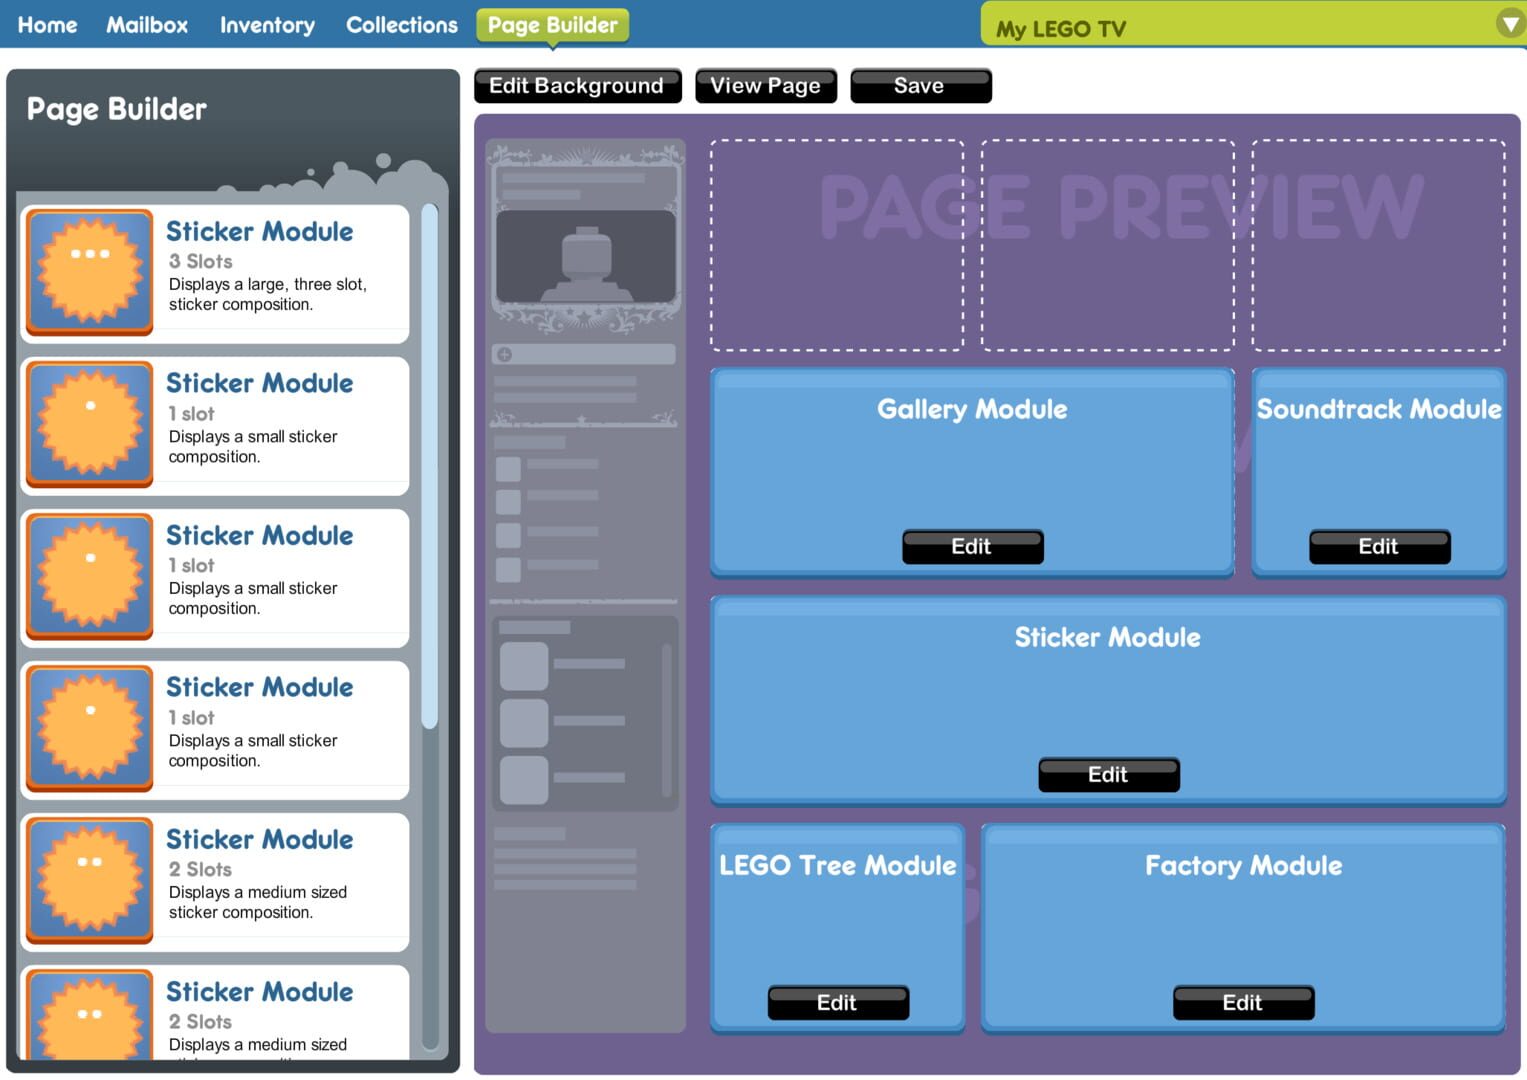Save the current page layout
Viewport: 1527px width, 1080px height.
tap(919, 85)
